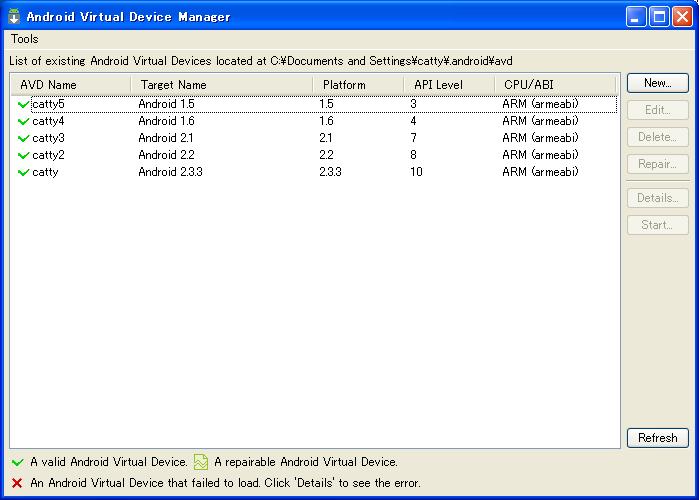Click the Android 2.3.3 target name cell
The image size is (699, 500).
pos(170,172)
